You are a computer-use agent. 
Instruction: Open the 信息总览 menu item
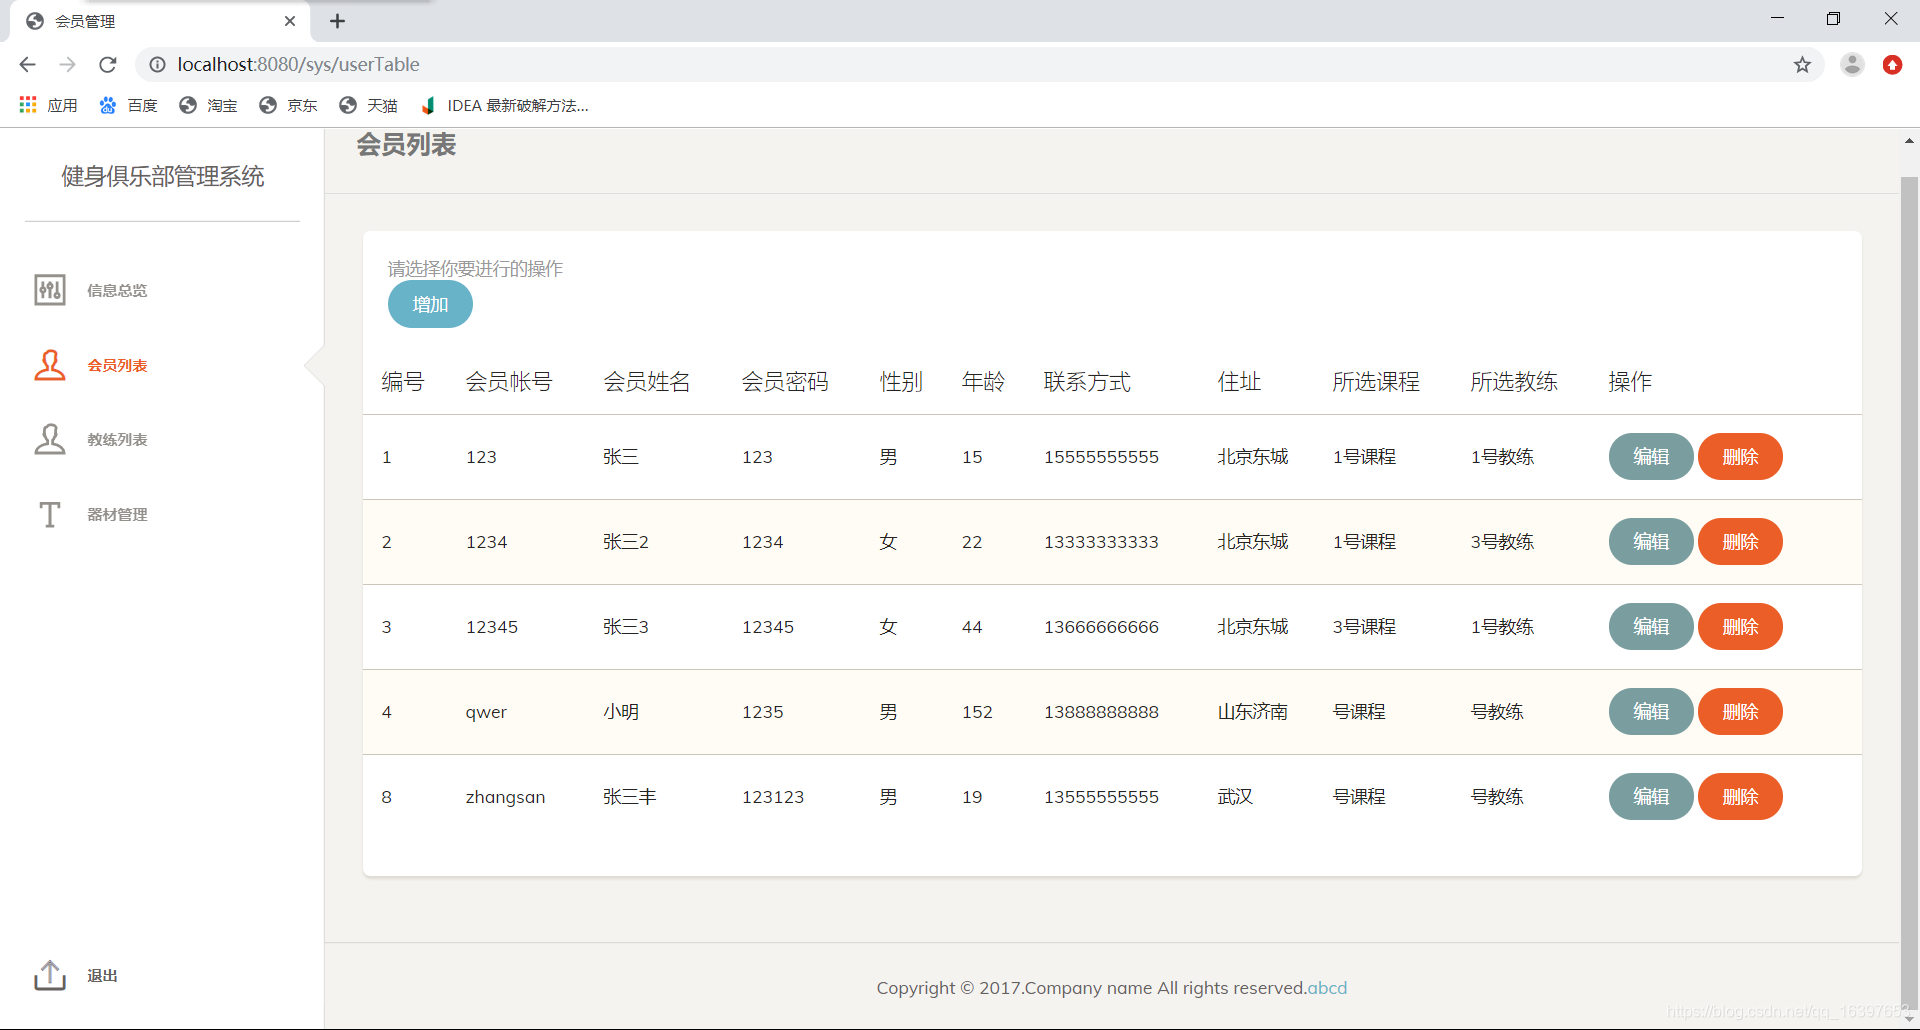[117, 290]
